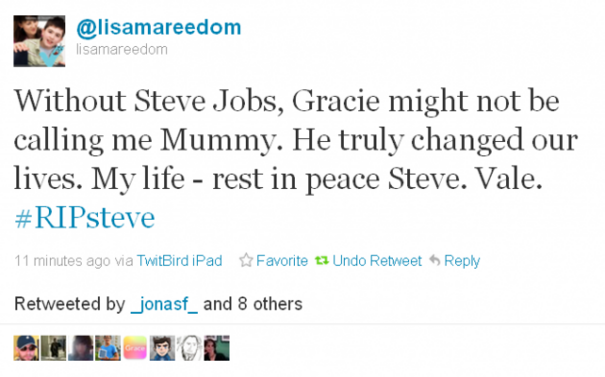Open avatar of person in blue shirt holding tablet
Image resolution: width=605 pixels, height=377 pixels.
(108, 348)
